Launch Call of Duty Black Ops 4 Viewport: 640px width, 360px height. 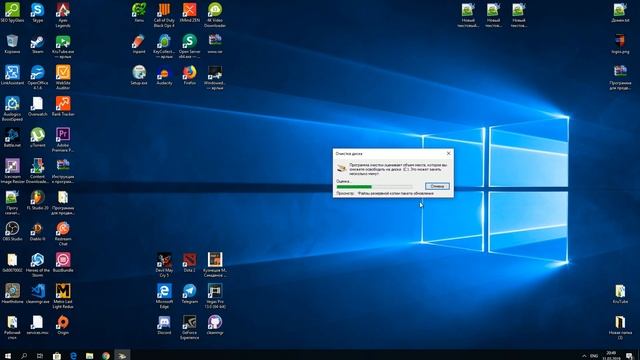click(x=164, y=15)
